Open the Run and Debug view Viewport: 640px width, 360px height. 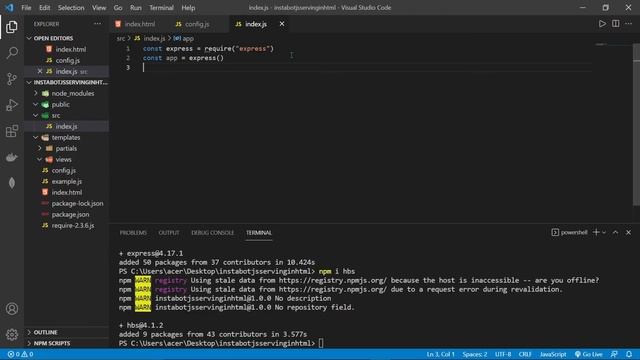point(12,105)
